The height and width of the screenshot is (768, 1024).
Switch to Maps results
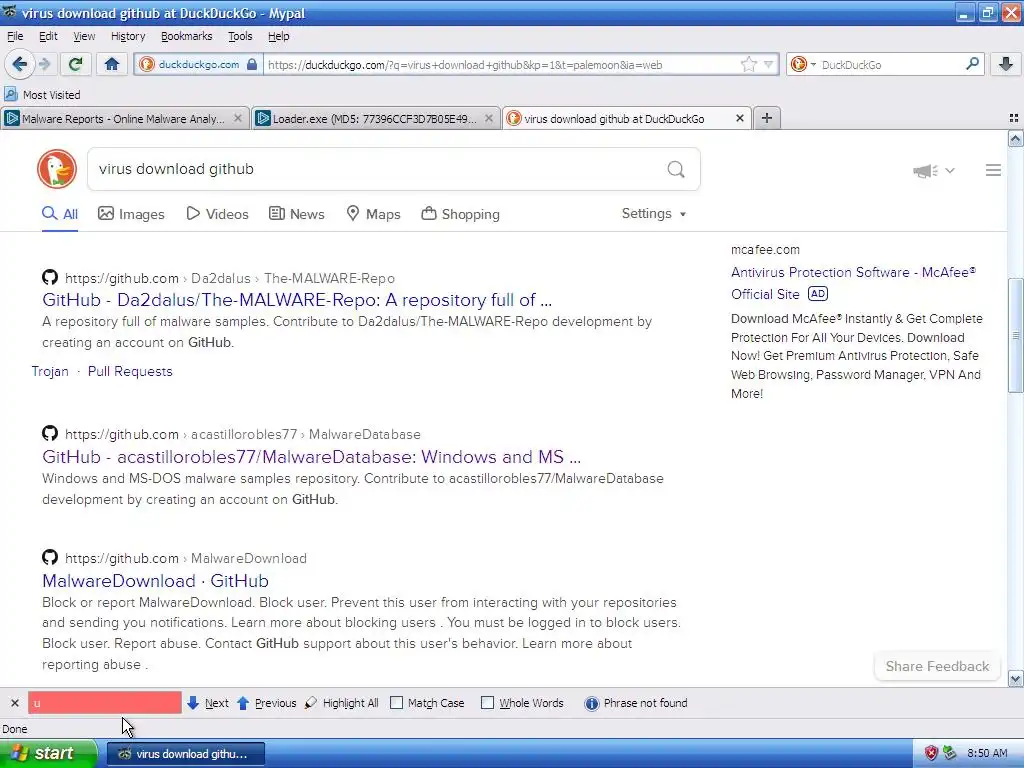(373, 214)
